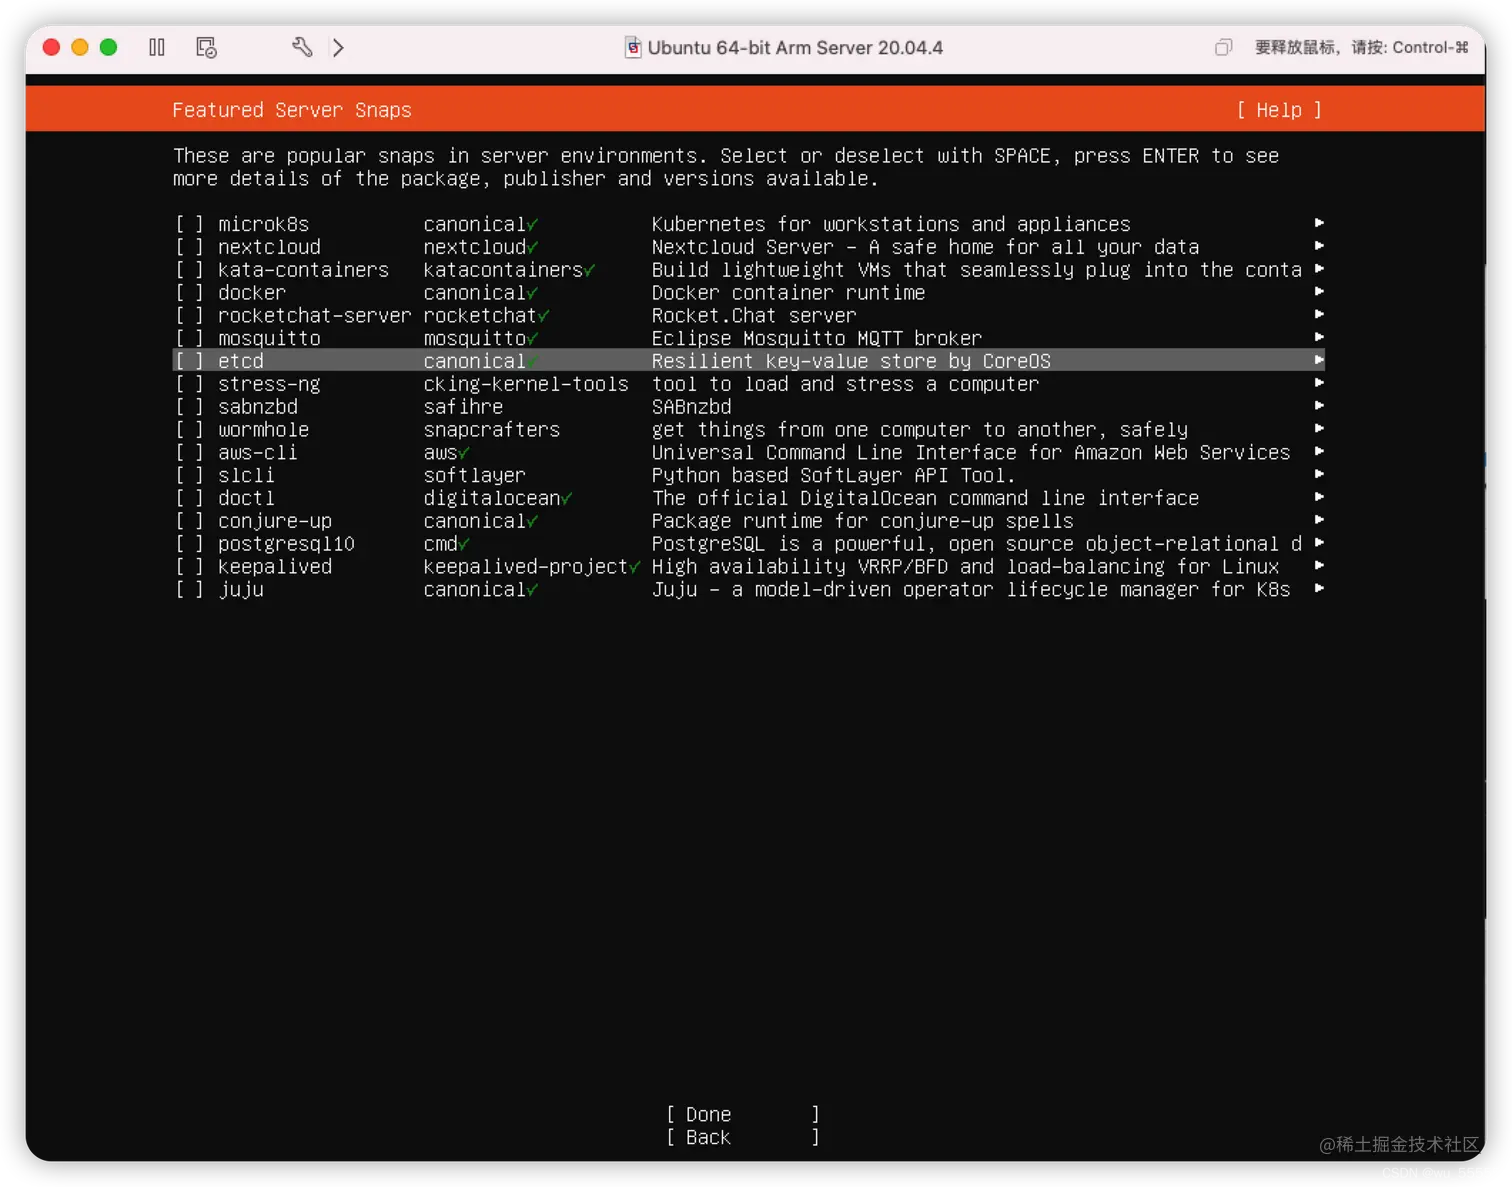Toggle the docker checkbox
The height and width of the screenshot is (1187, 1512).
pyautogui.click(x=189, y=293)
